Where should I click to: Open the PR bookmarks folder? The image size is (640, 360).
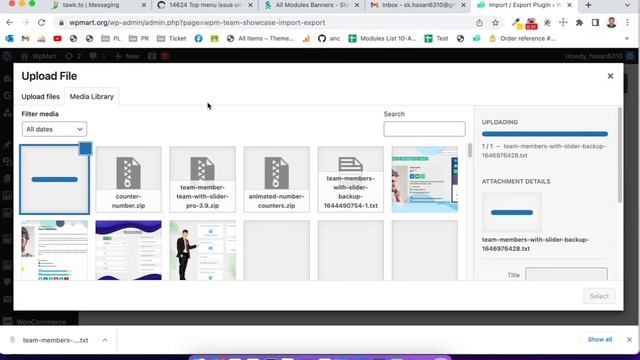tap(139, 38)
